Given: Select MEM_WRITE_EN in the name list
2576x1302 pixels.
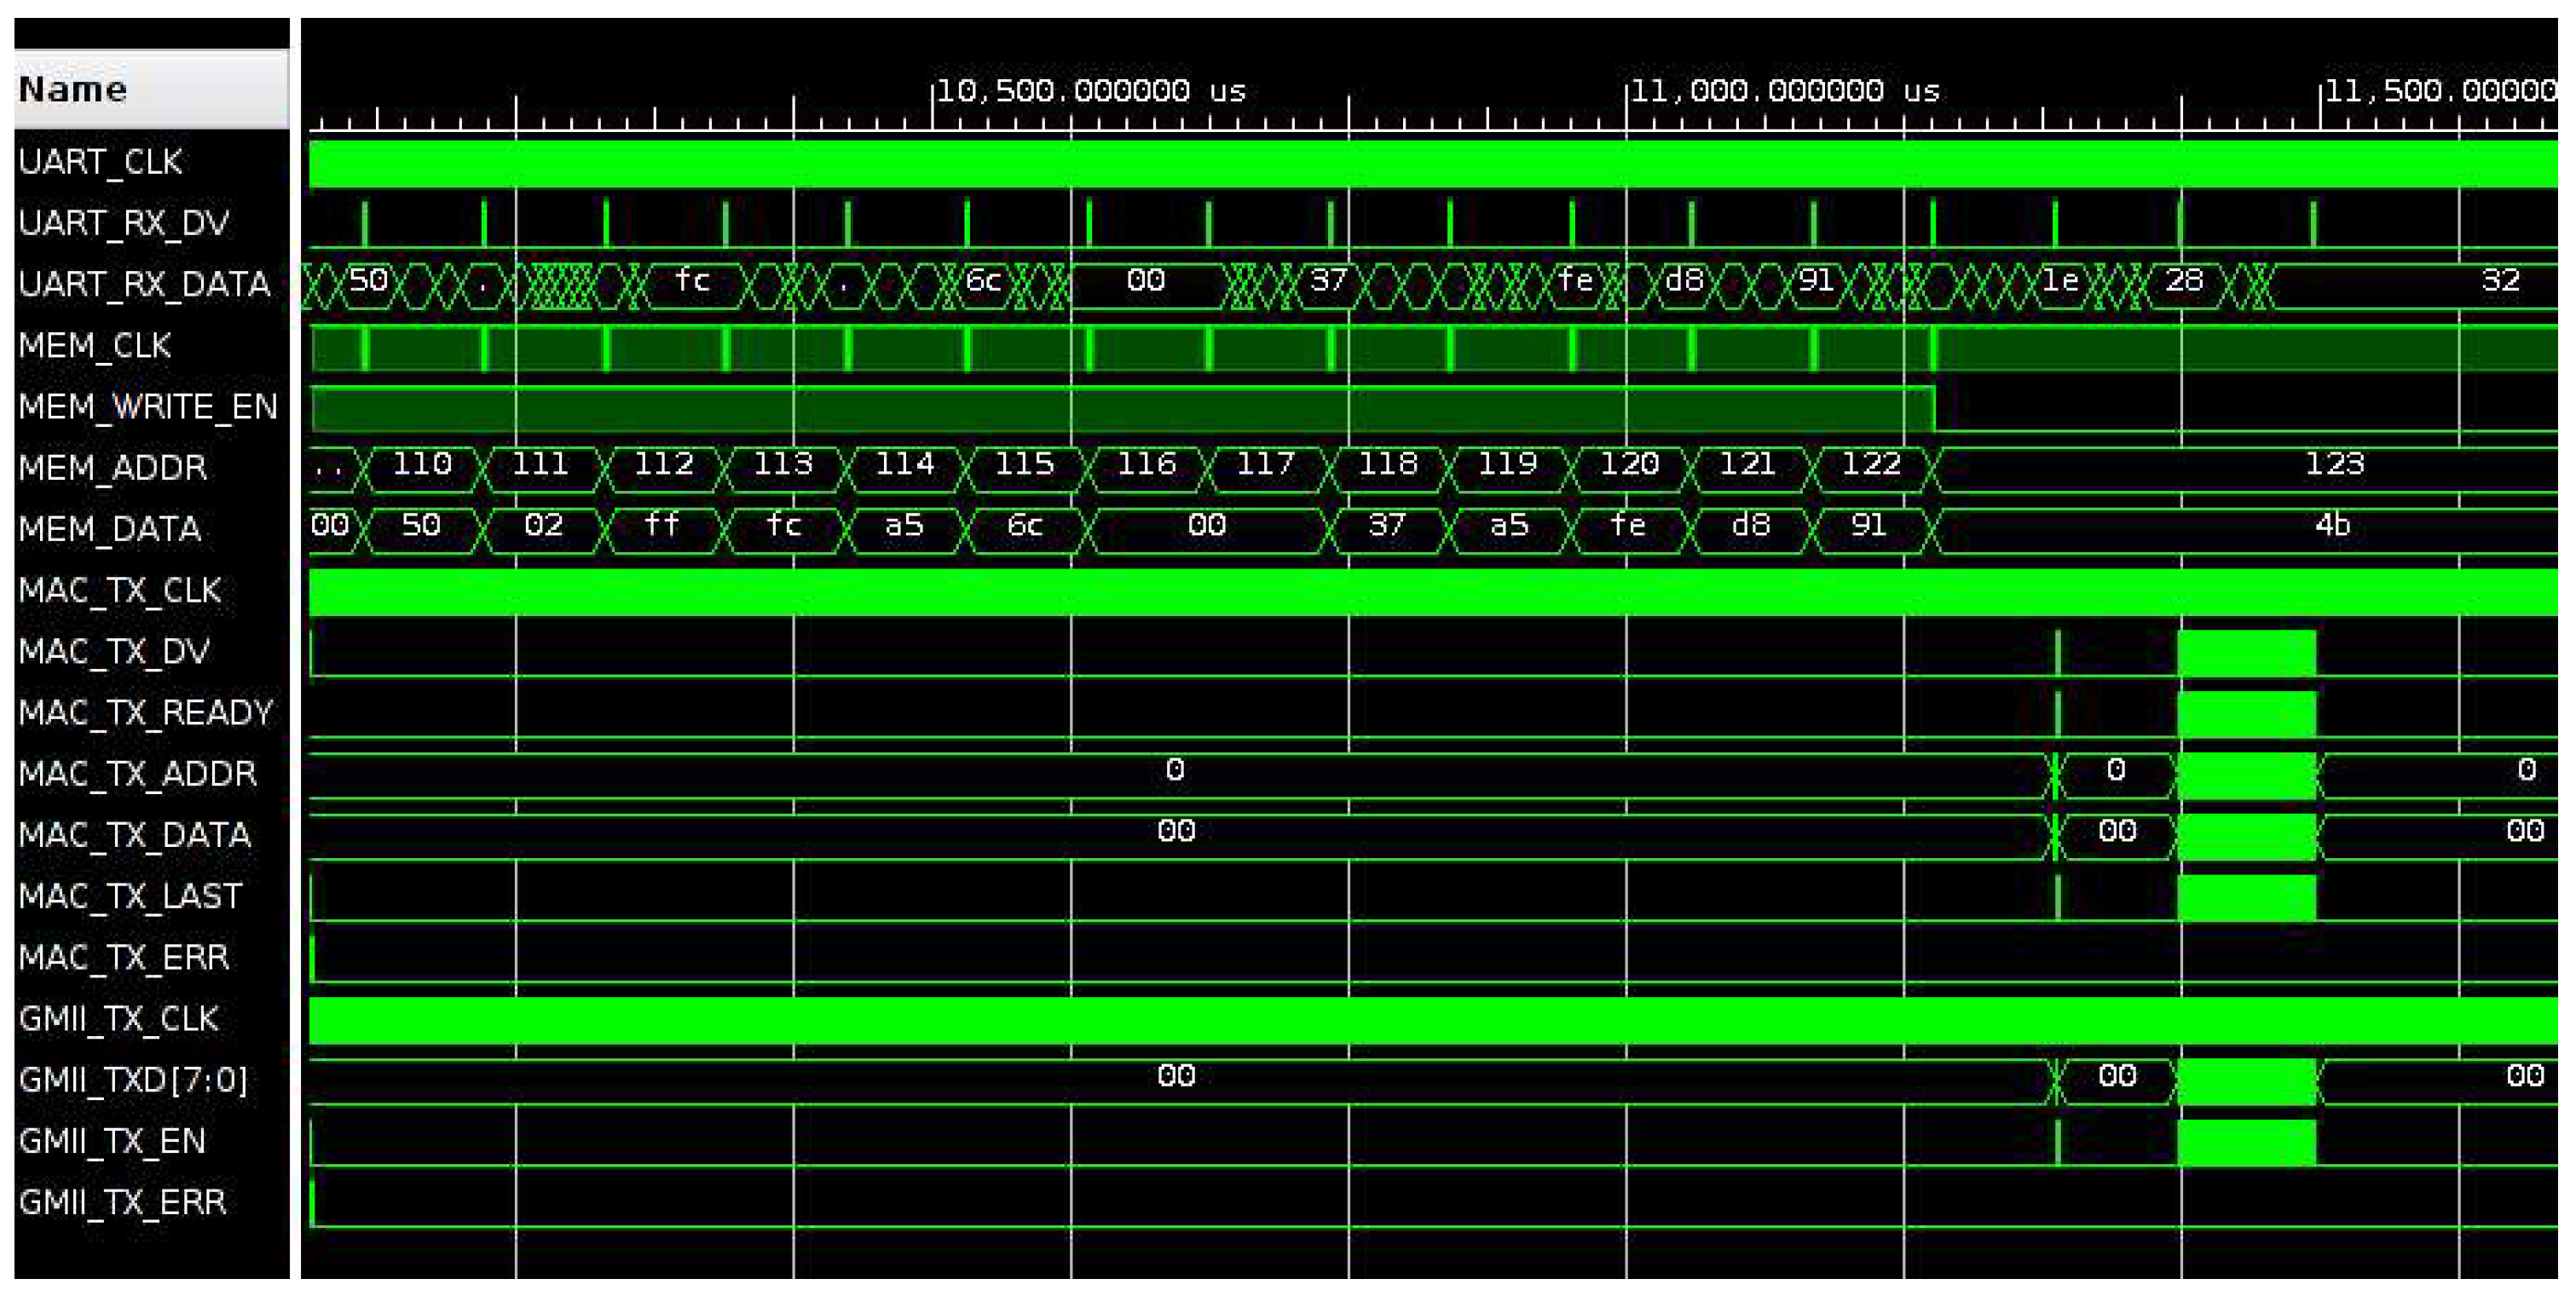Looking at the screenshot, I should point(147,407).
